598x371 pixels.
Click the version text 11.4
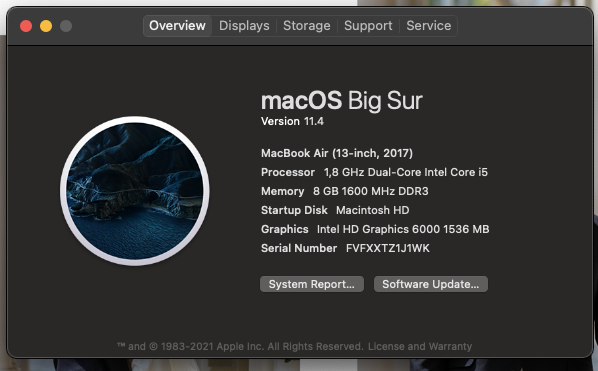(x=313, y=121)
